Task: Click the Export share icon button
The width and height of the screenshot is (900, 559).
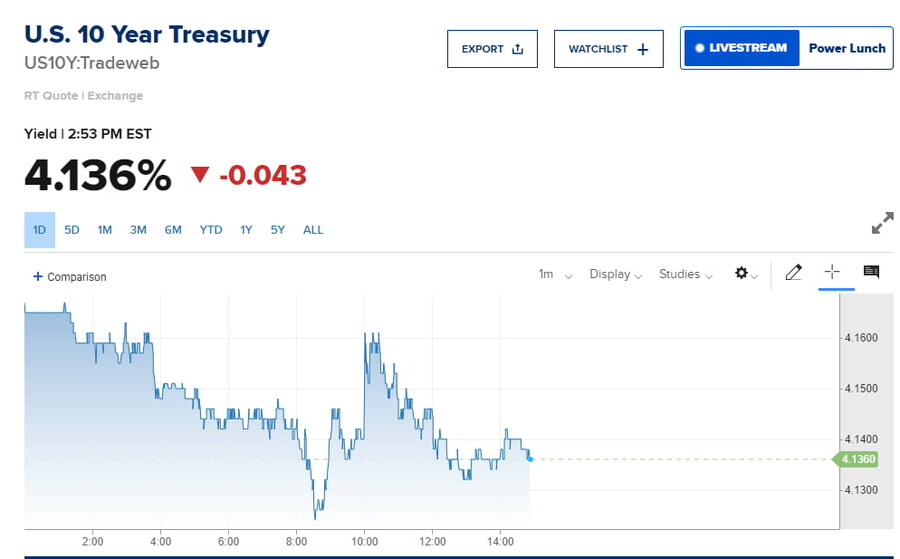Action: click(x=492, y=49)
